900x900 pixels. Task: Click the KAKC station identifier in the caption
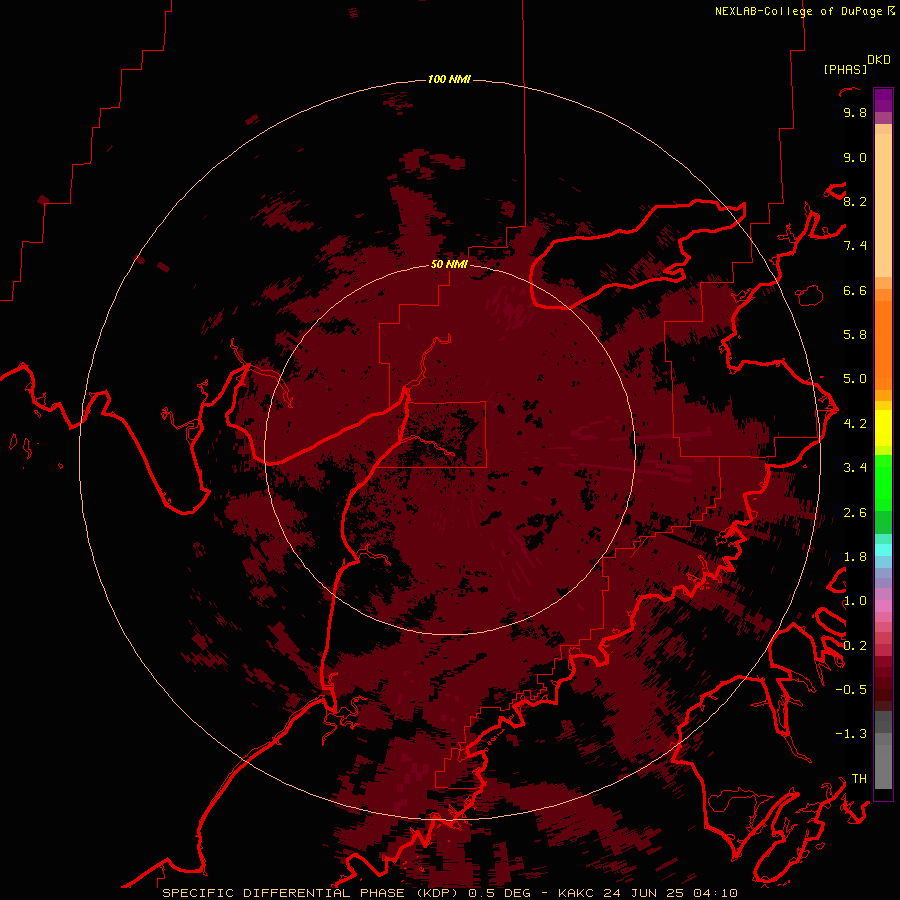tap(578, 893)
